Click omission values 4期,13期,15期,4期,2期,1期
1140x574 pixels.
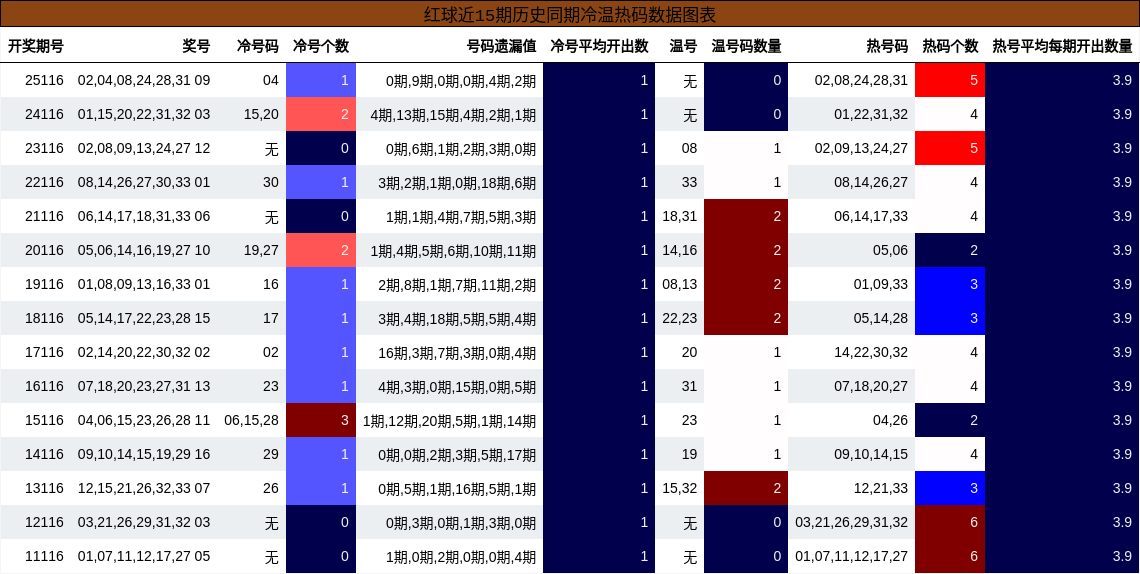(x=454, y=114)
